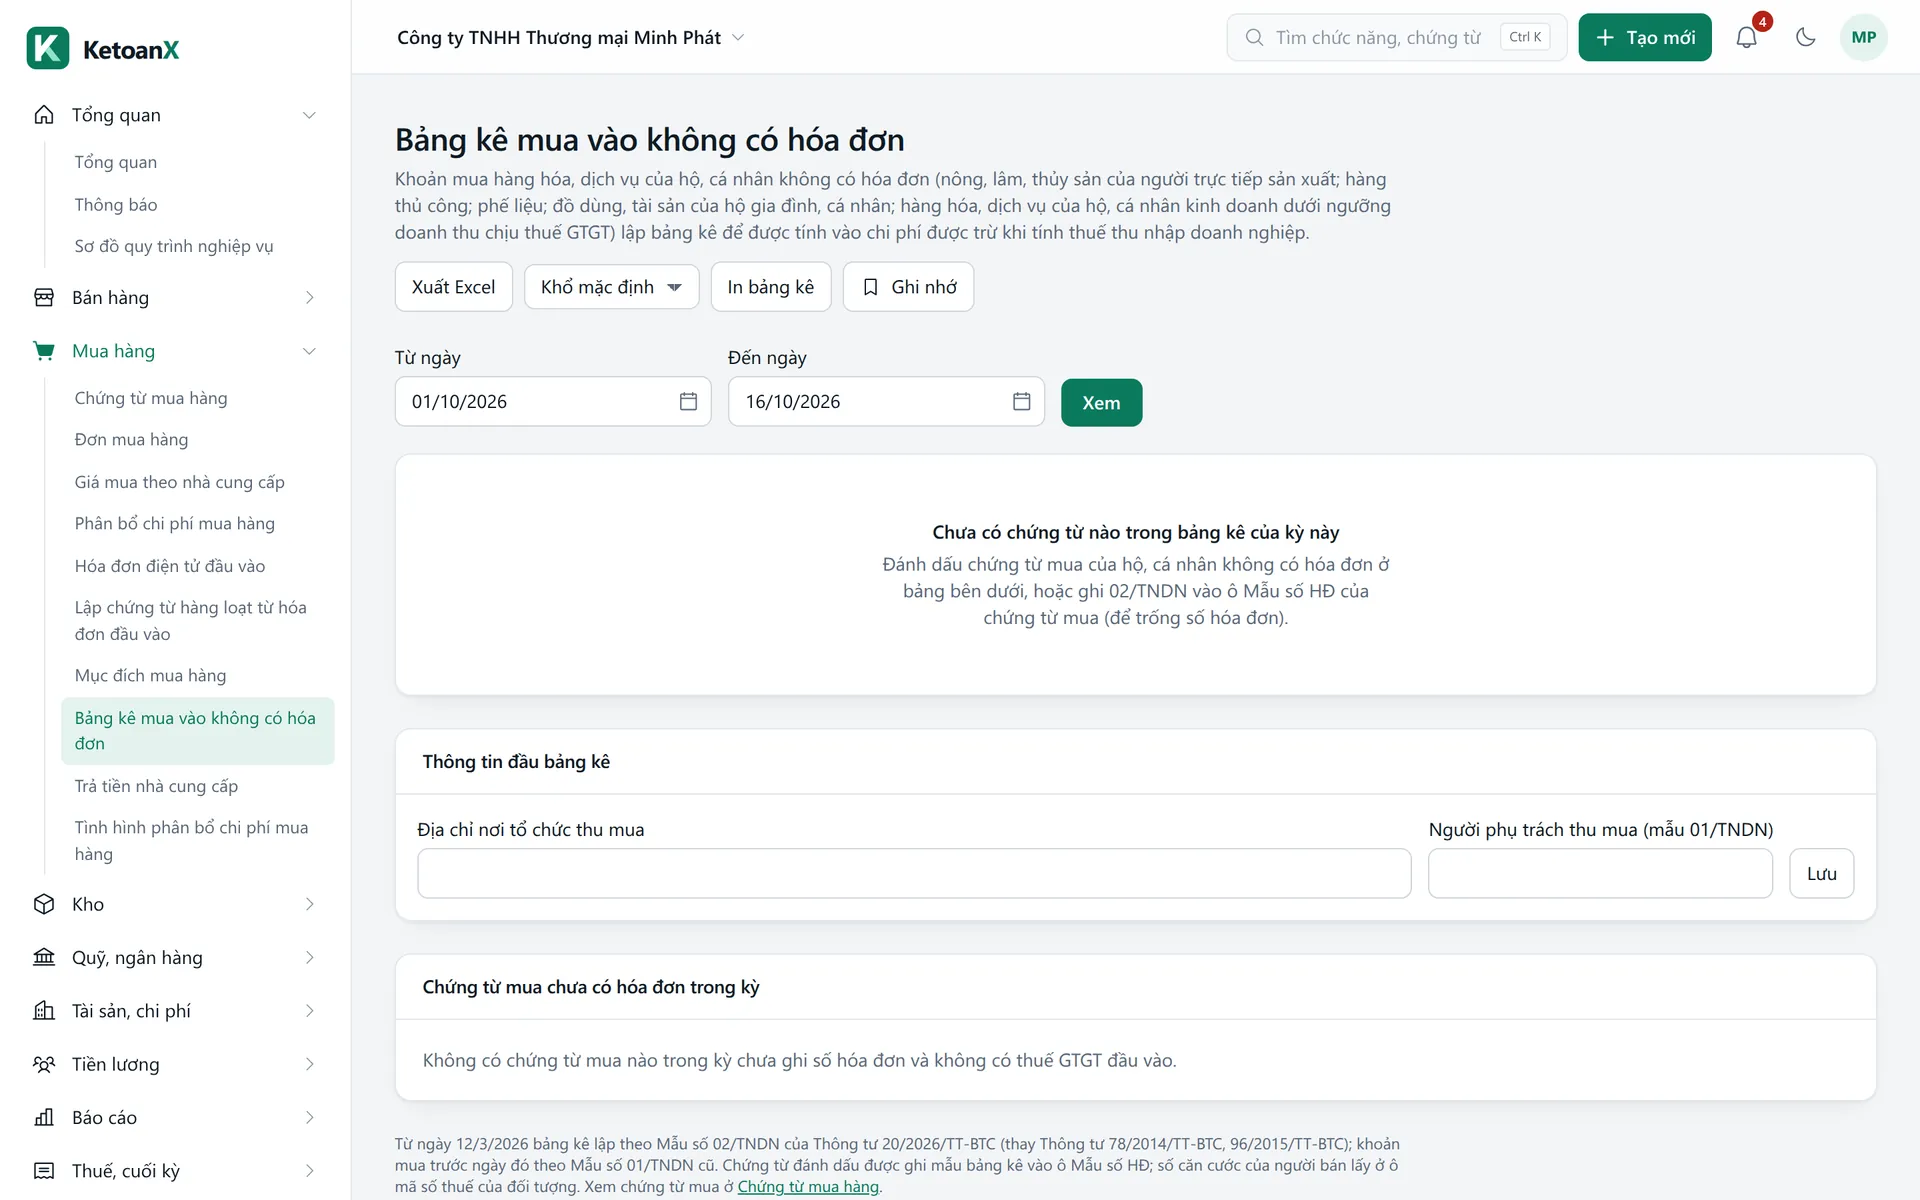Open the Khổ mặc định paper size dropdown
This screenshot has width=1920, height=1200.
[x=611, y=287]
